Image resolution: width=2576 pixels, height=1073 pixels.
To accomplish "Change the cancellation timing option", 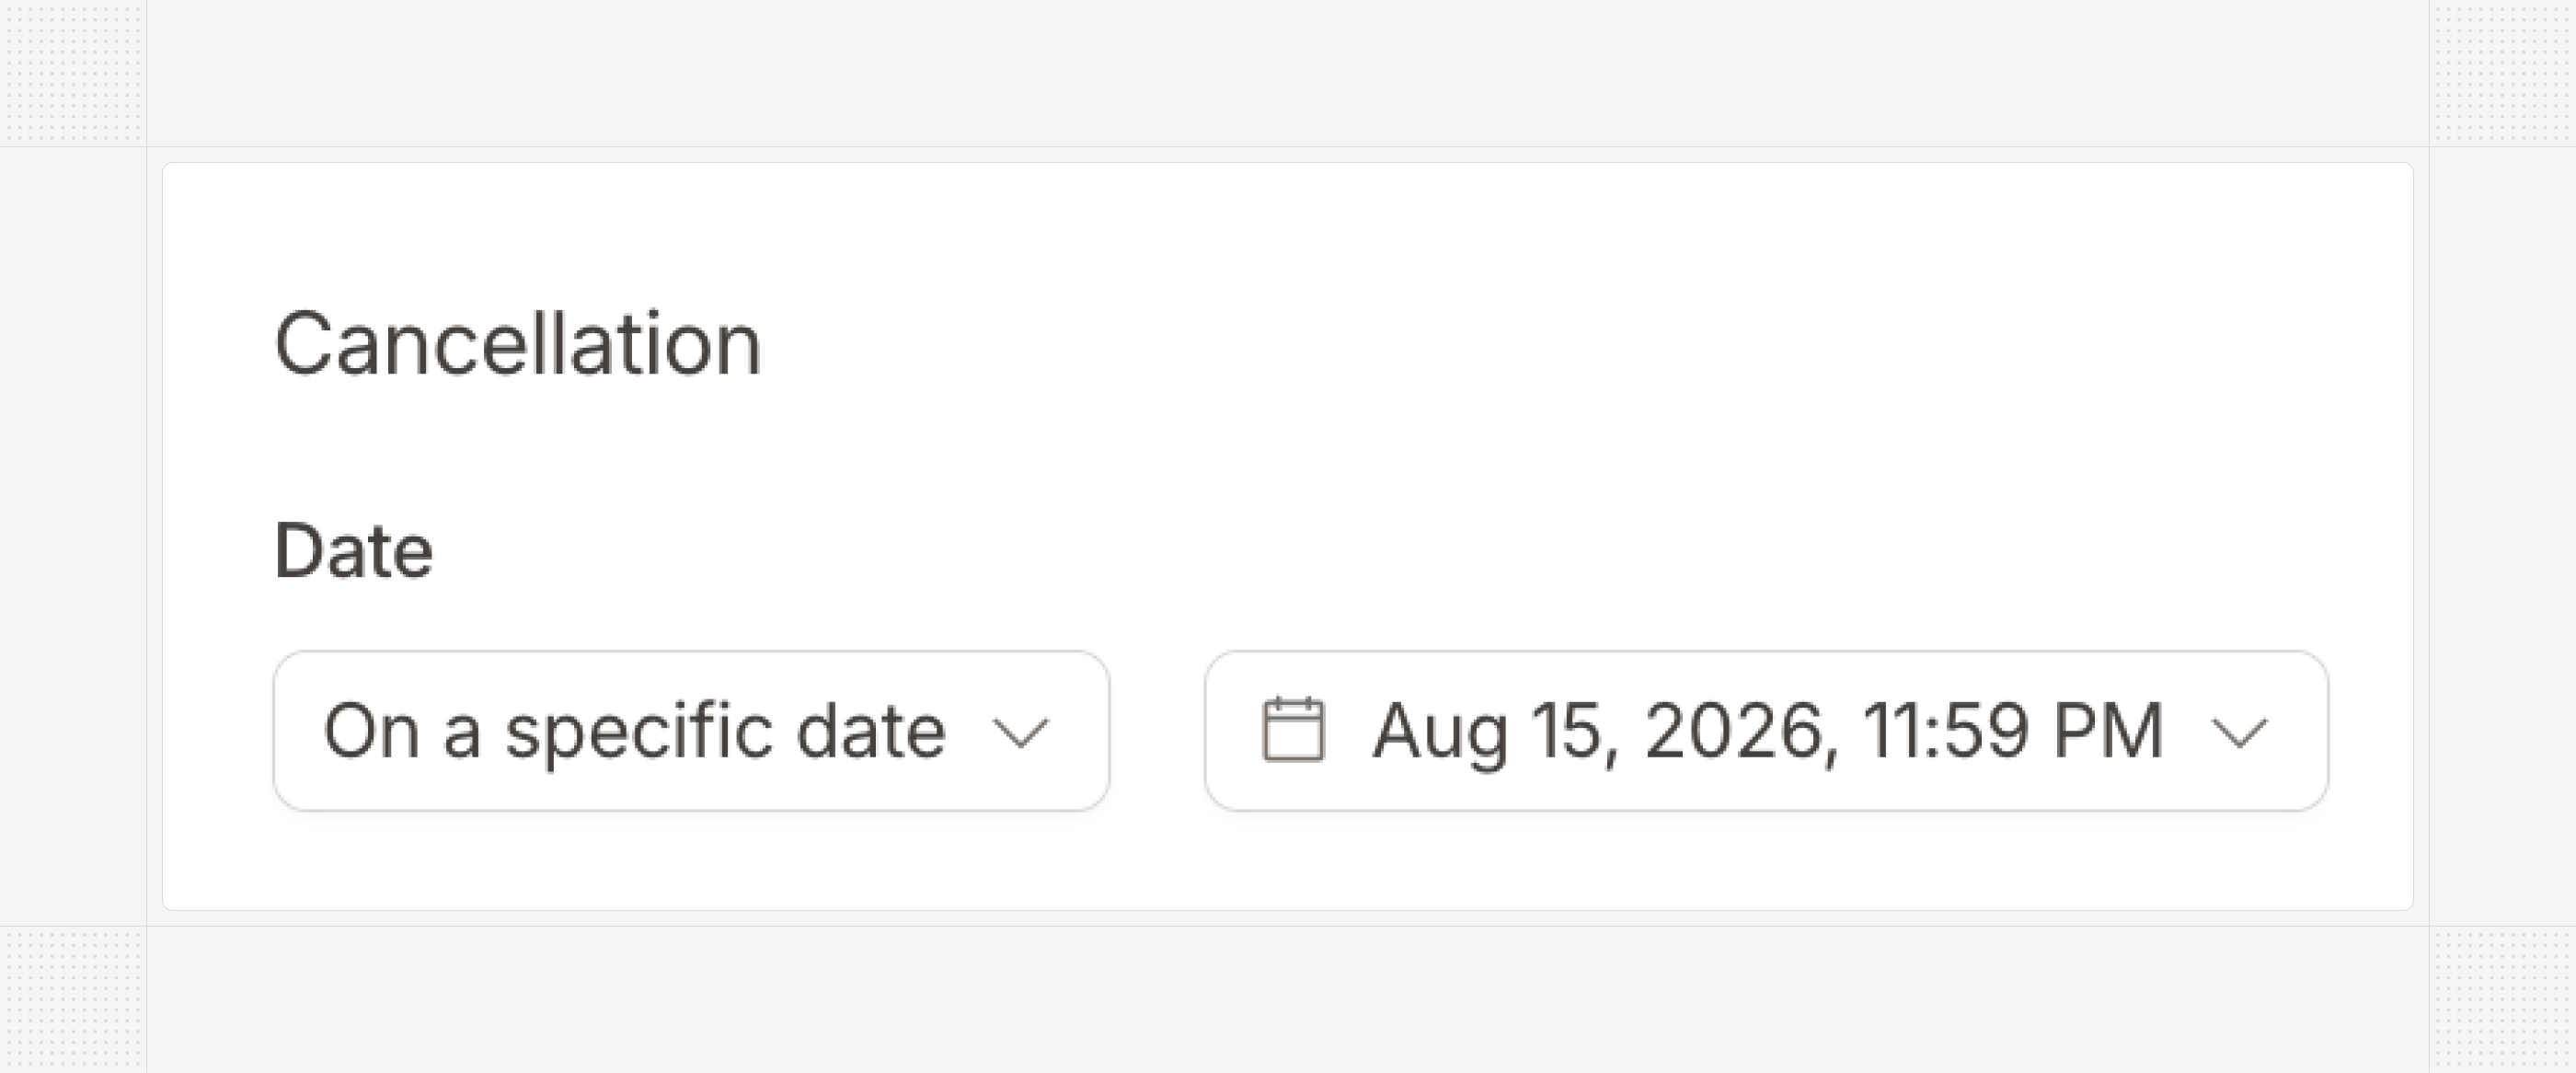I will 691,730.
